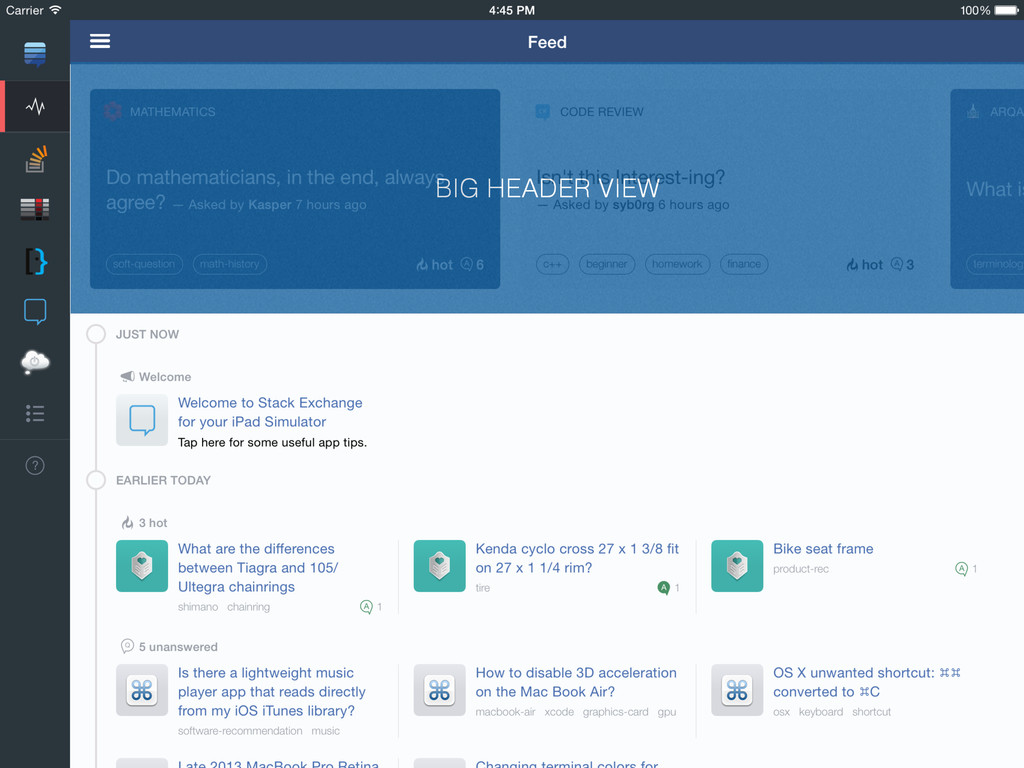1024x768 pixels.
Task: Tap the soft-question tag
Action: 144,264
